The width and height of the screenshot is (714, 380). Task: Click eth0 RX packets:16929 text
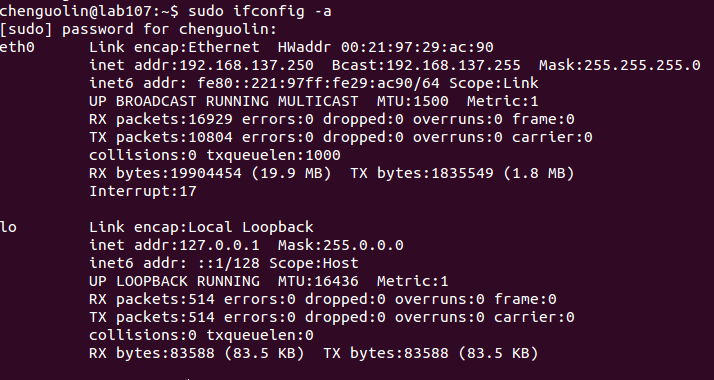point(161,119)
